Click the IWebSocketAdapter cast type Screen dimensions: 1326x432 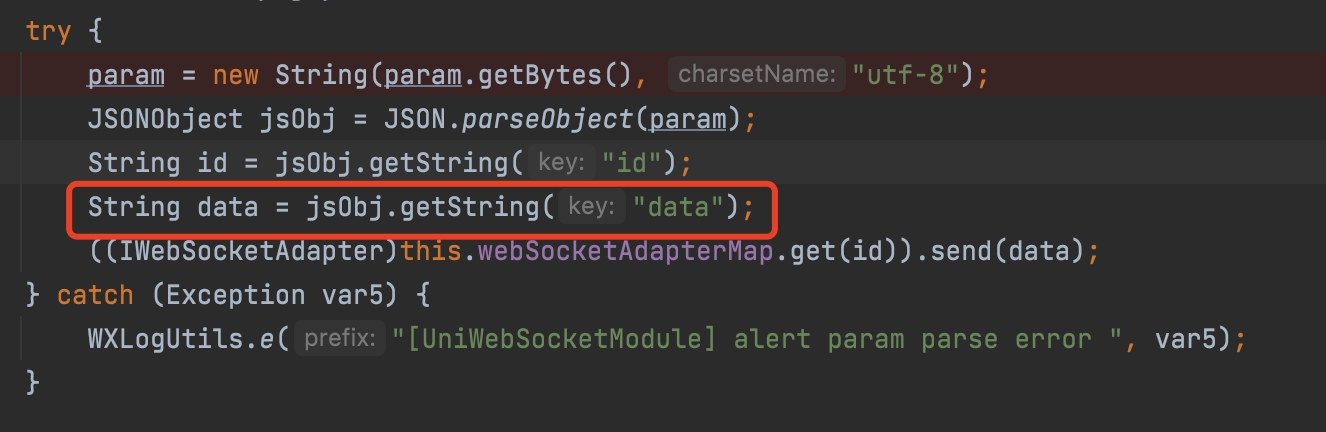(x=251, y=251)
